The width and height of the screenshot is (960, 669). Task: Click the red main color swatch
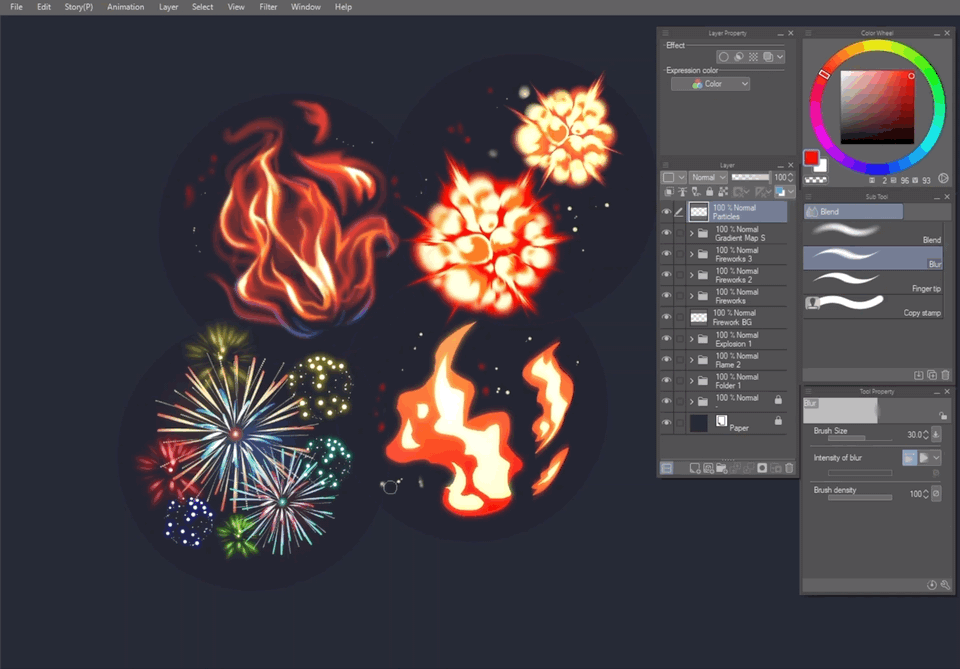point(811,158)
